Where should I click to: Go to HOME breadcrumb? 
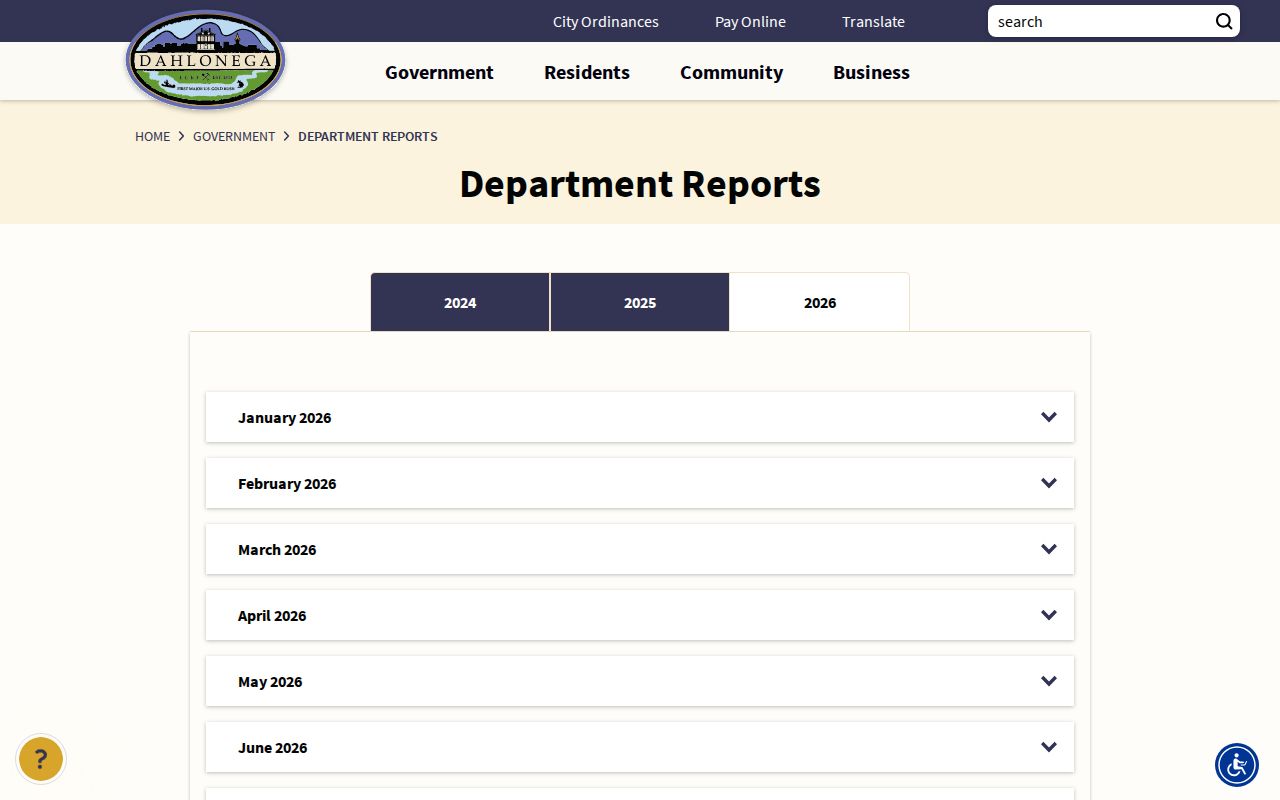[153, 136]
